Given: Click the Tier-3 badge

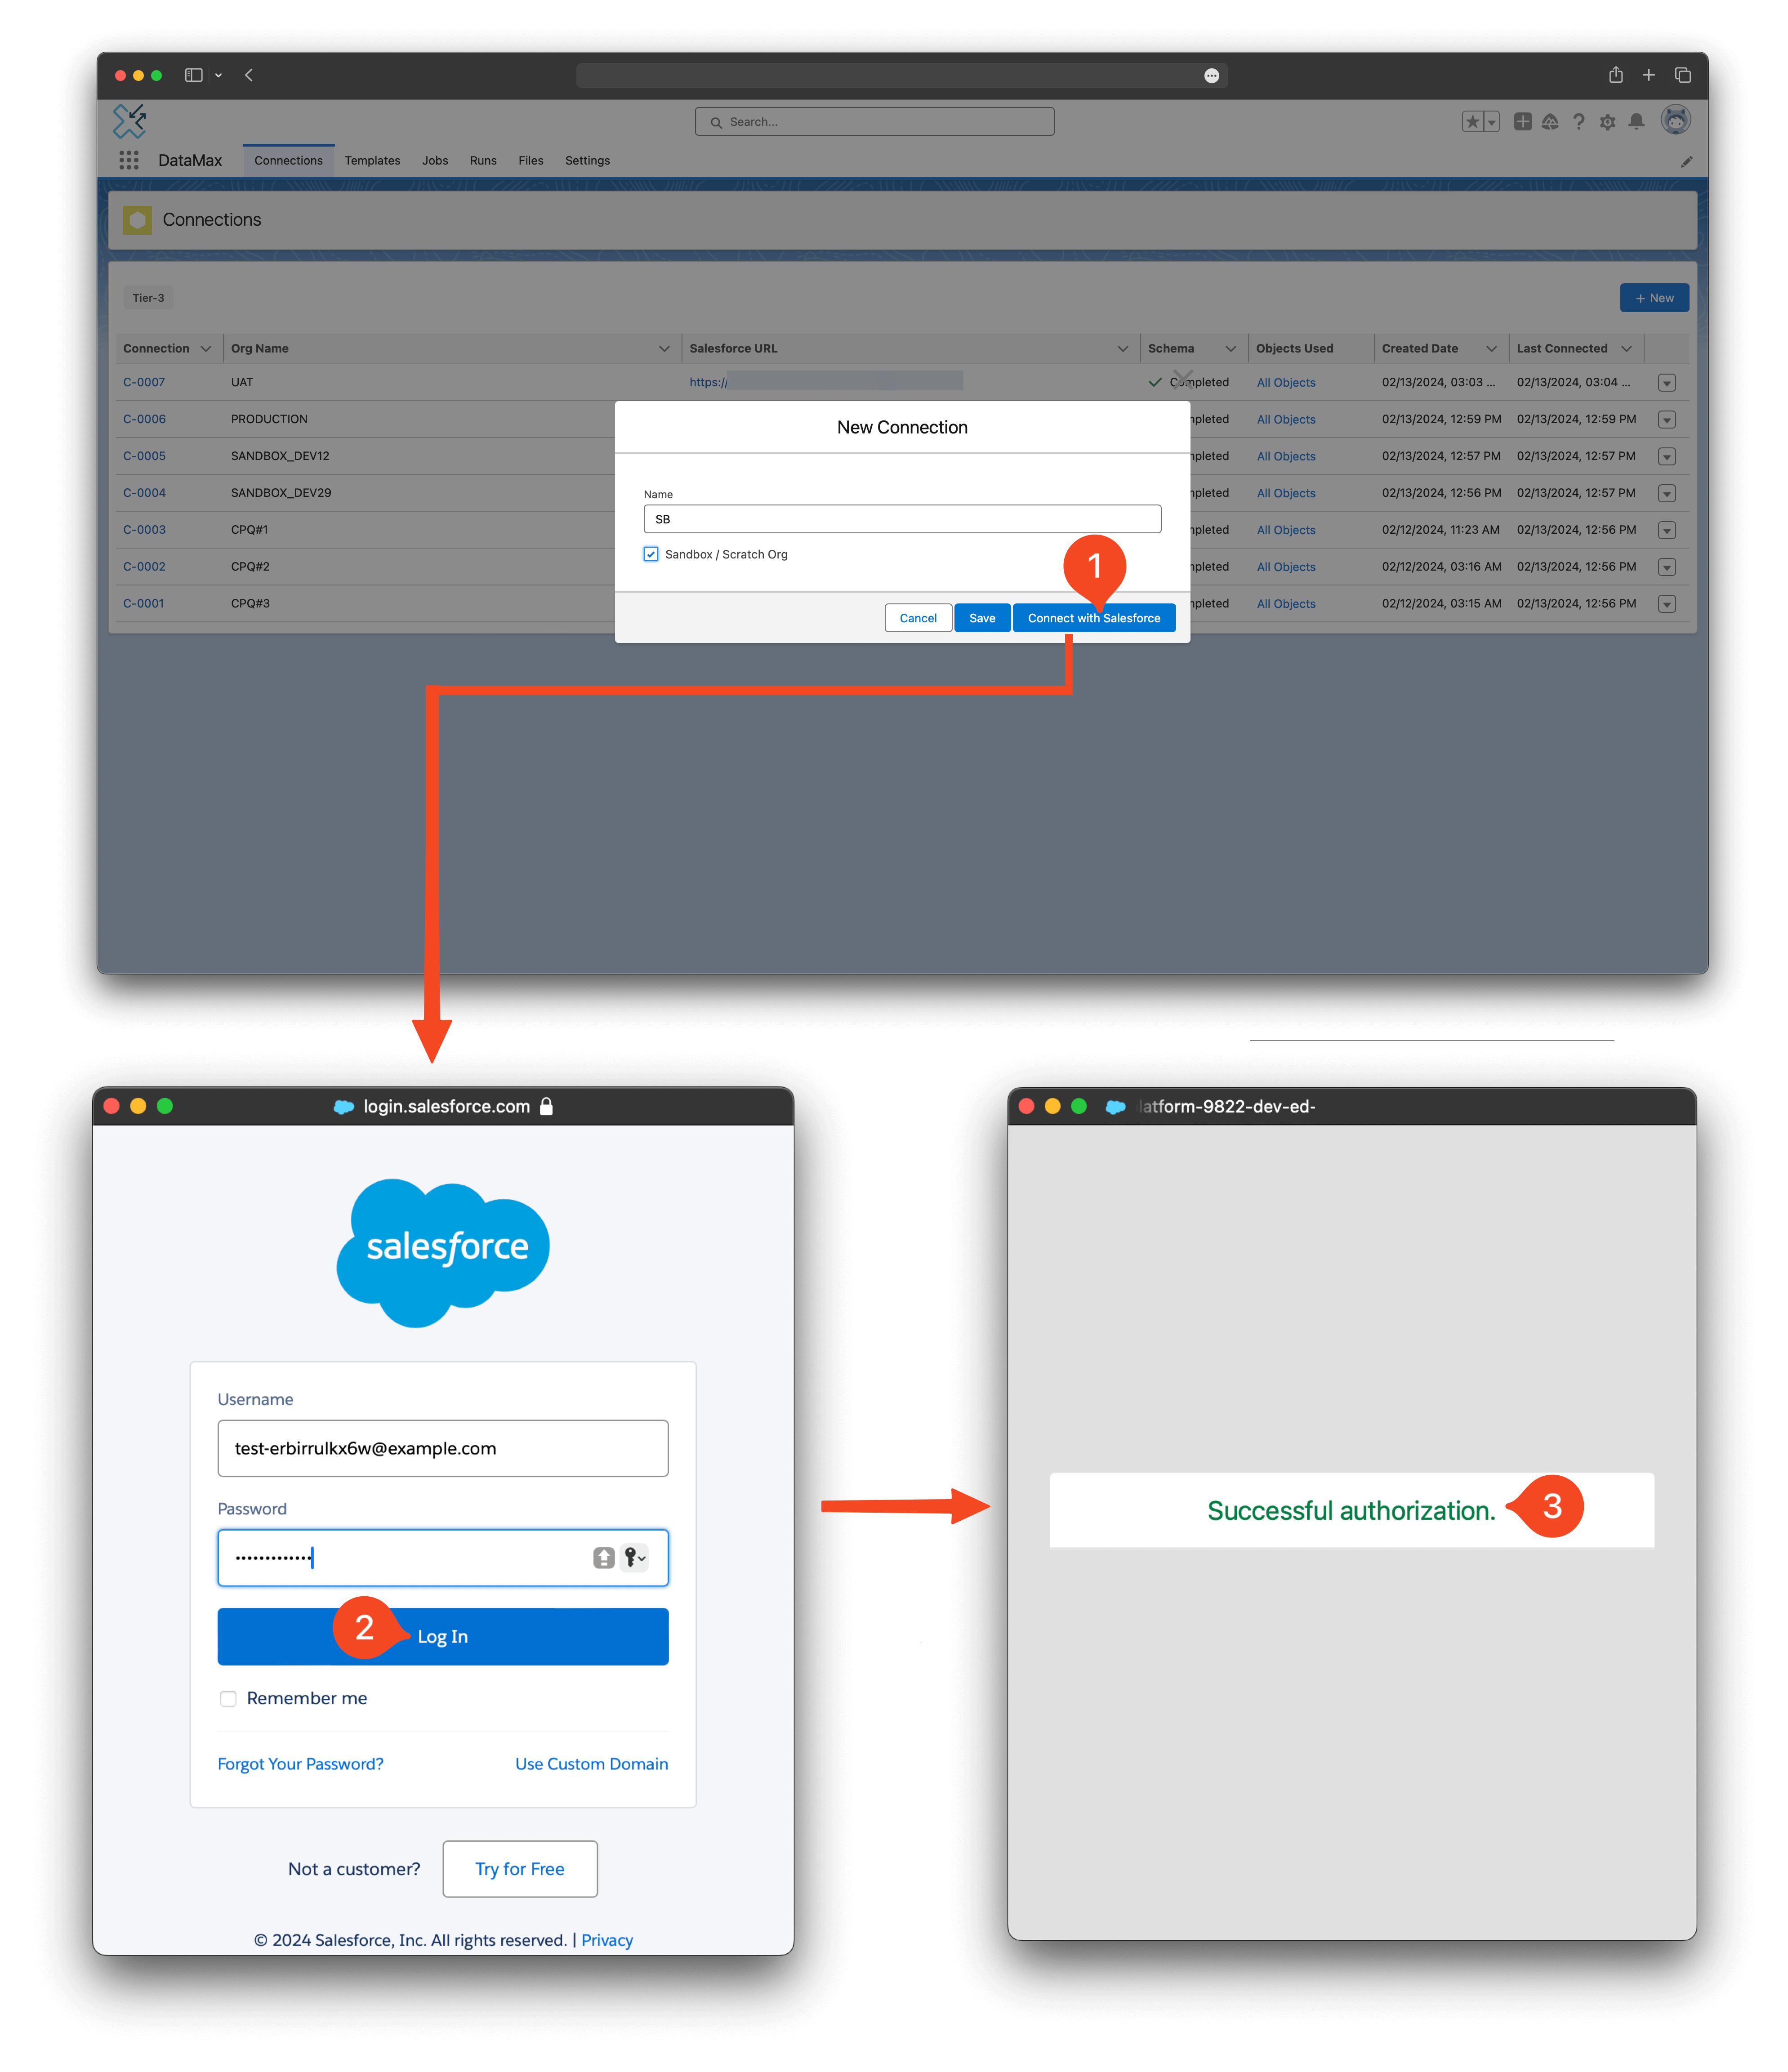Looking at the screenshot, I should (148, 298).
